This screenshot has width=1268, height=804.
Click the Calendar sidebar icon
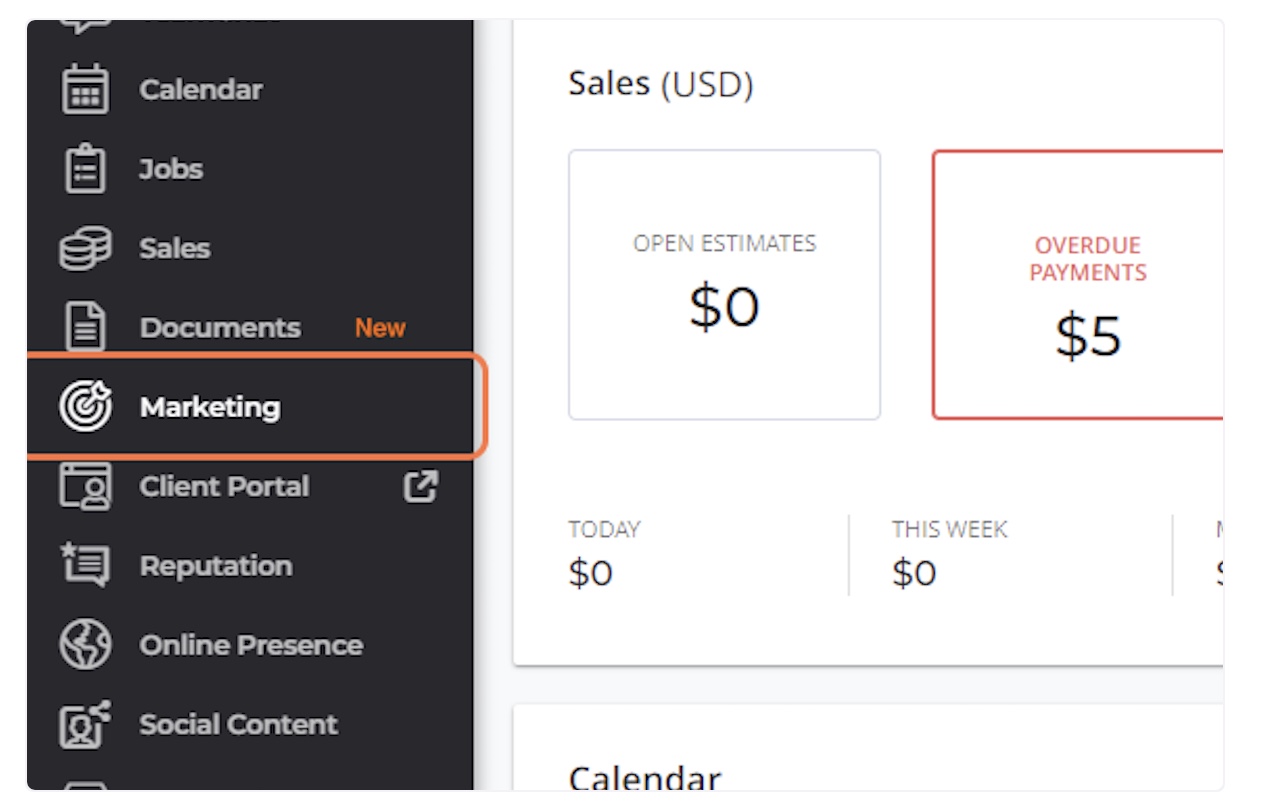[86, 89]
